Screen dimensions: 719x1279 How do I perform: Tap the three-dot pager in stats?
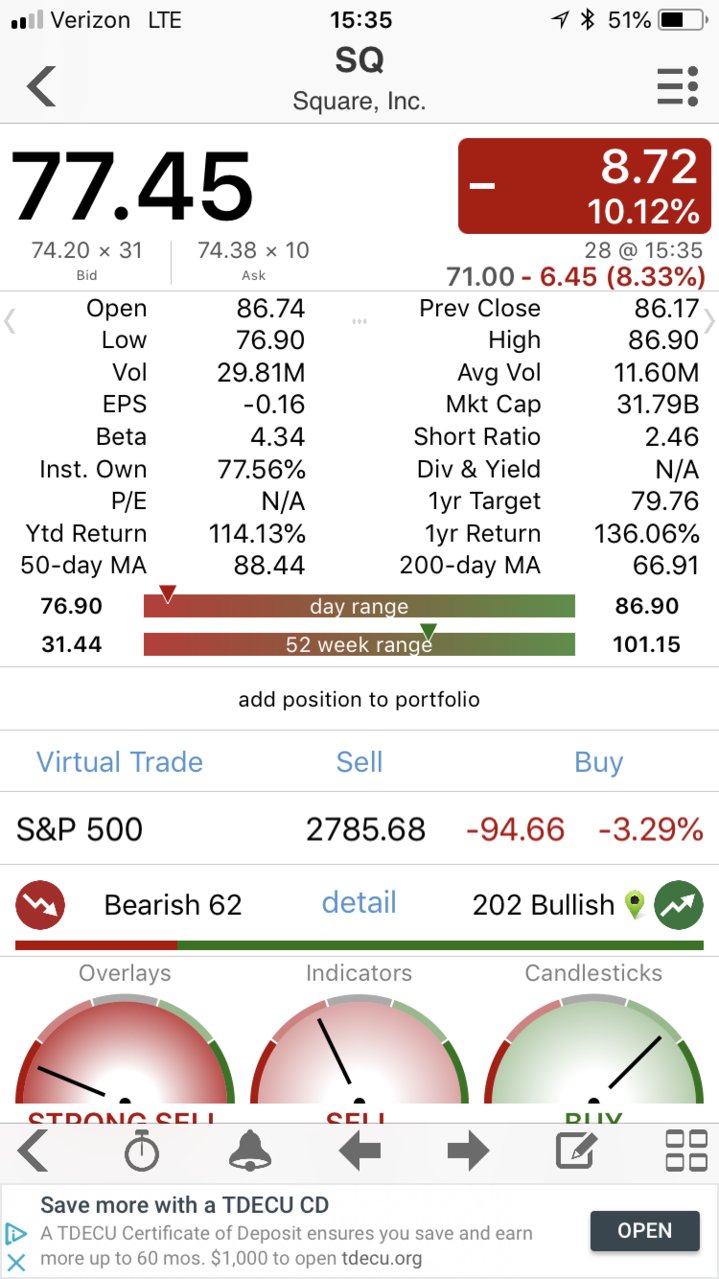(360, 322)
